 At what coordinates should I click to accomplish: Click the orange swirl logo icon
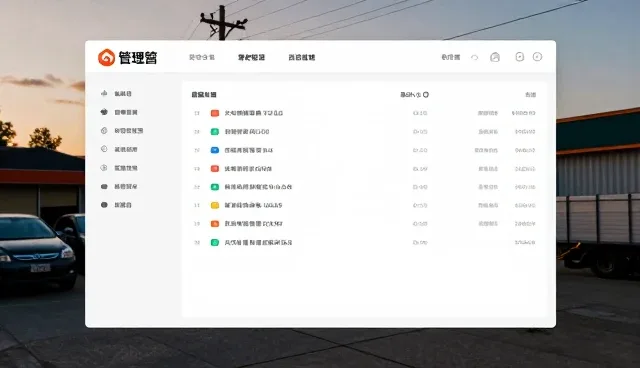[x=107, y=58]
